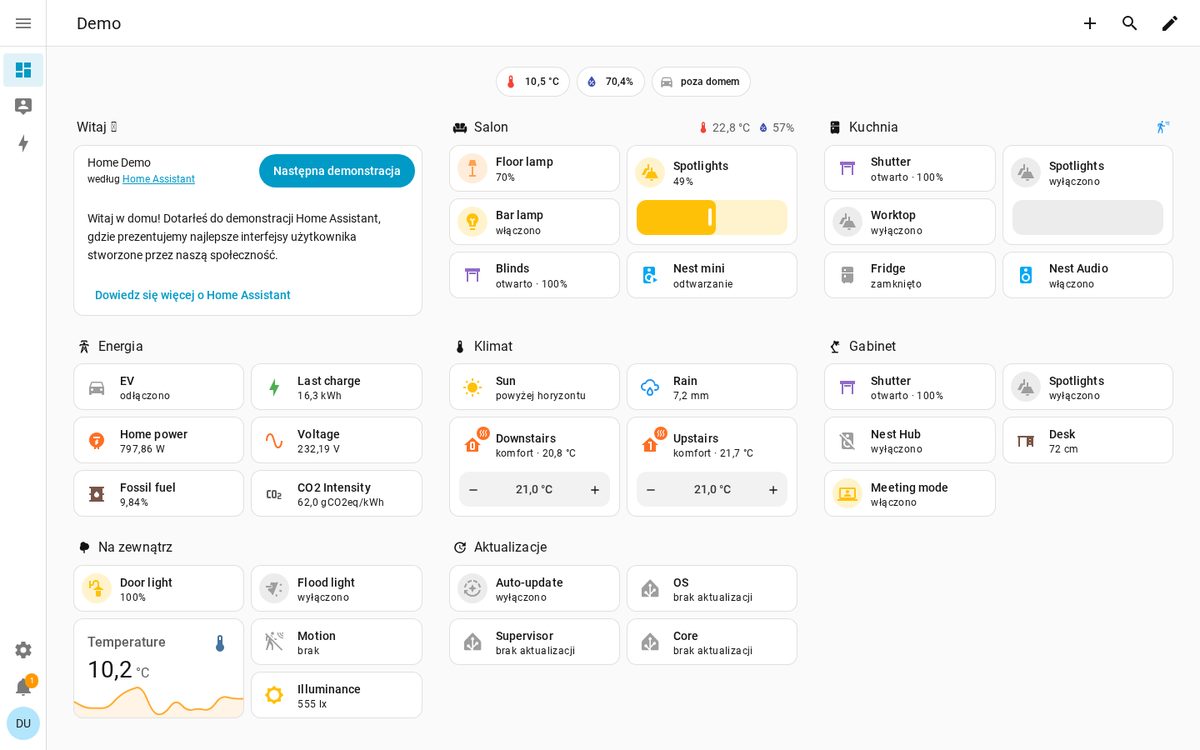Open the Supervisor update tile
The height and width of the screenshot is (750, 1200).
(x=535, y=642)
